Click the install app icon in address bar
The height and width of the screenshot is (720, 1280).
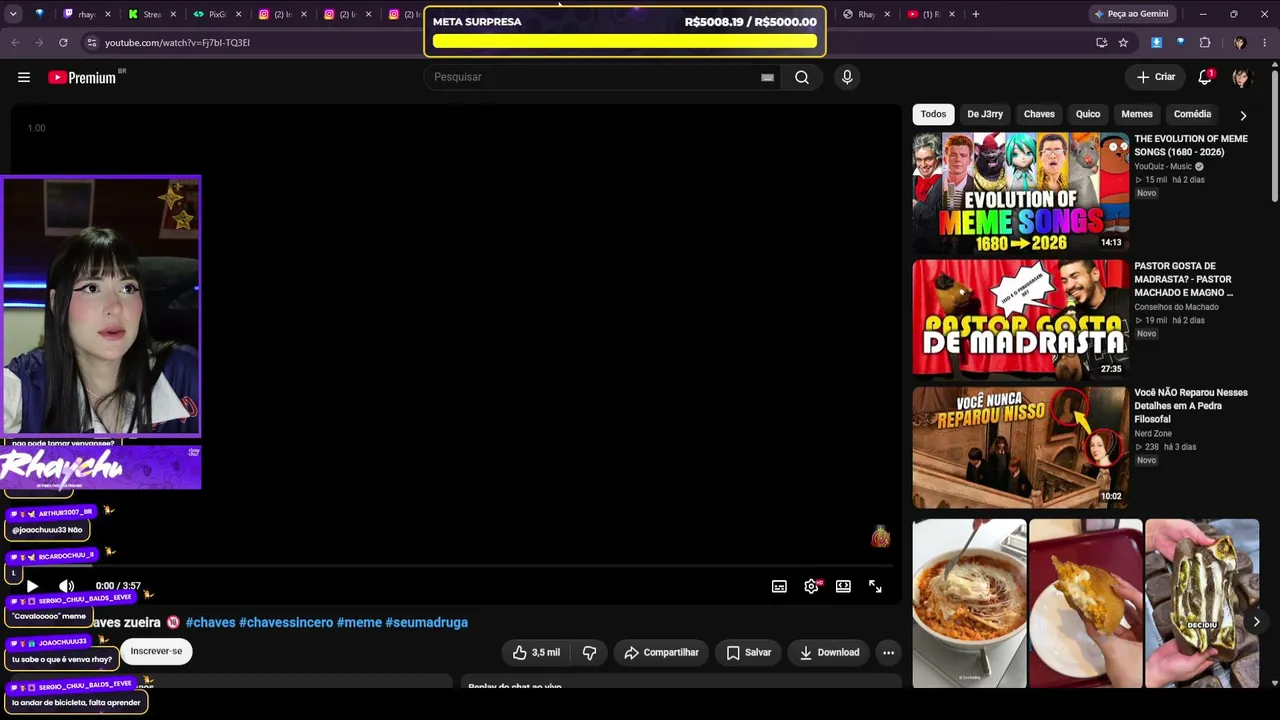coord(1101,43)
